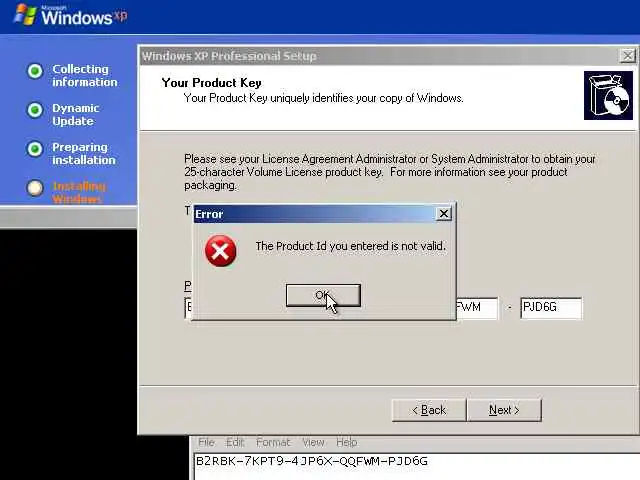
Task: Open the File menu in Notepad
Action: tap(206, 442)
